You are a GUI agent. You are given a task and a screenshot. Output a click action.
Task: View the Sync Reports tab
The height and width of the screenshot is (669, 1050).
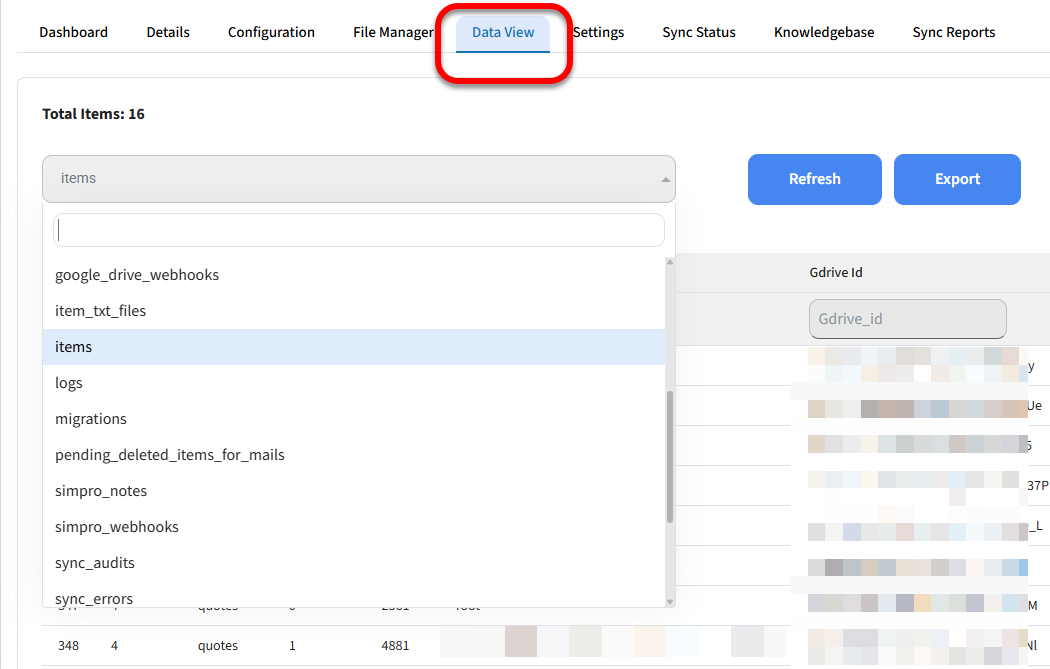tap(953, 32)
